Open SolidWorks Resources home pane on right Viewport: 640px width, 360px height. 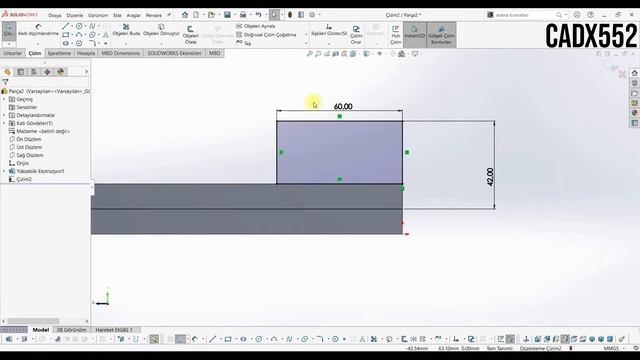pos(634,73)
